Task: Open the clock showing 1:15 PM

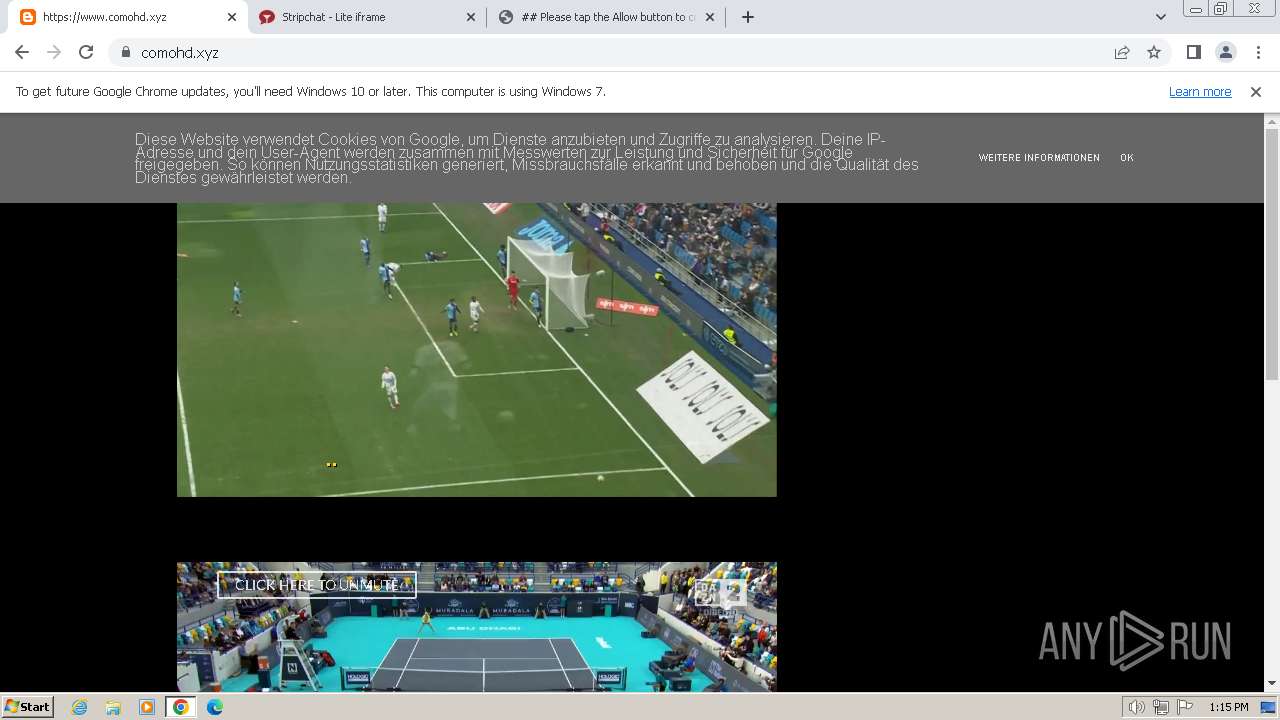Action: click(x=1229, y=707)
